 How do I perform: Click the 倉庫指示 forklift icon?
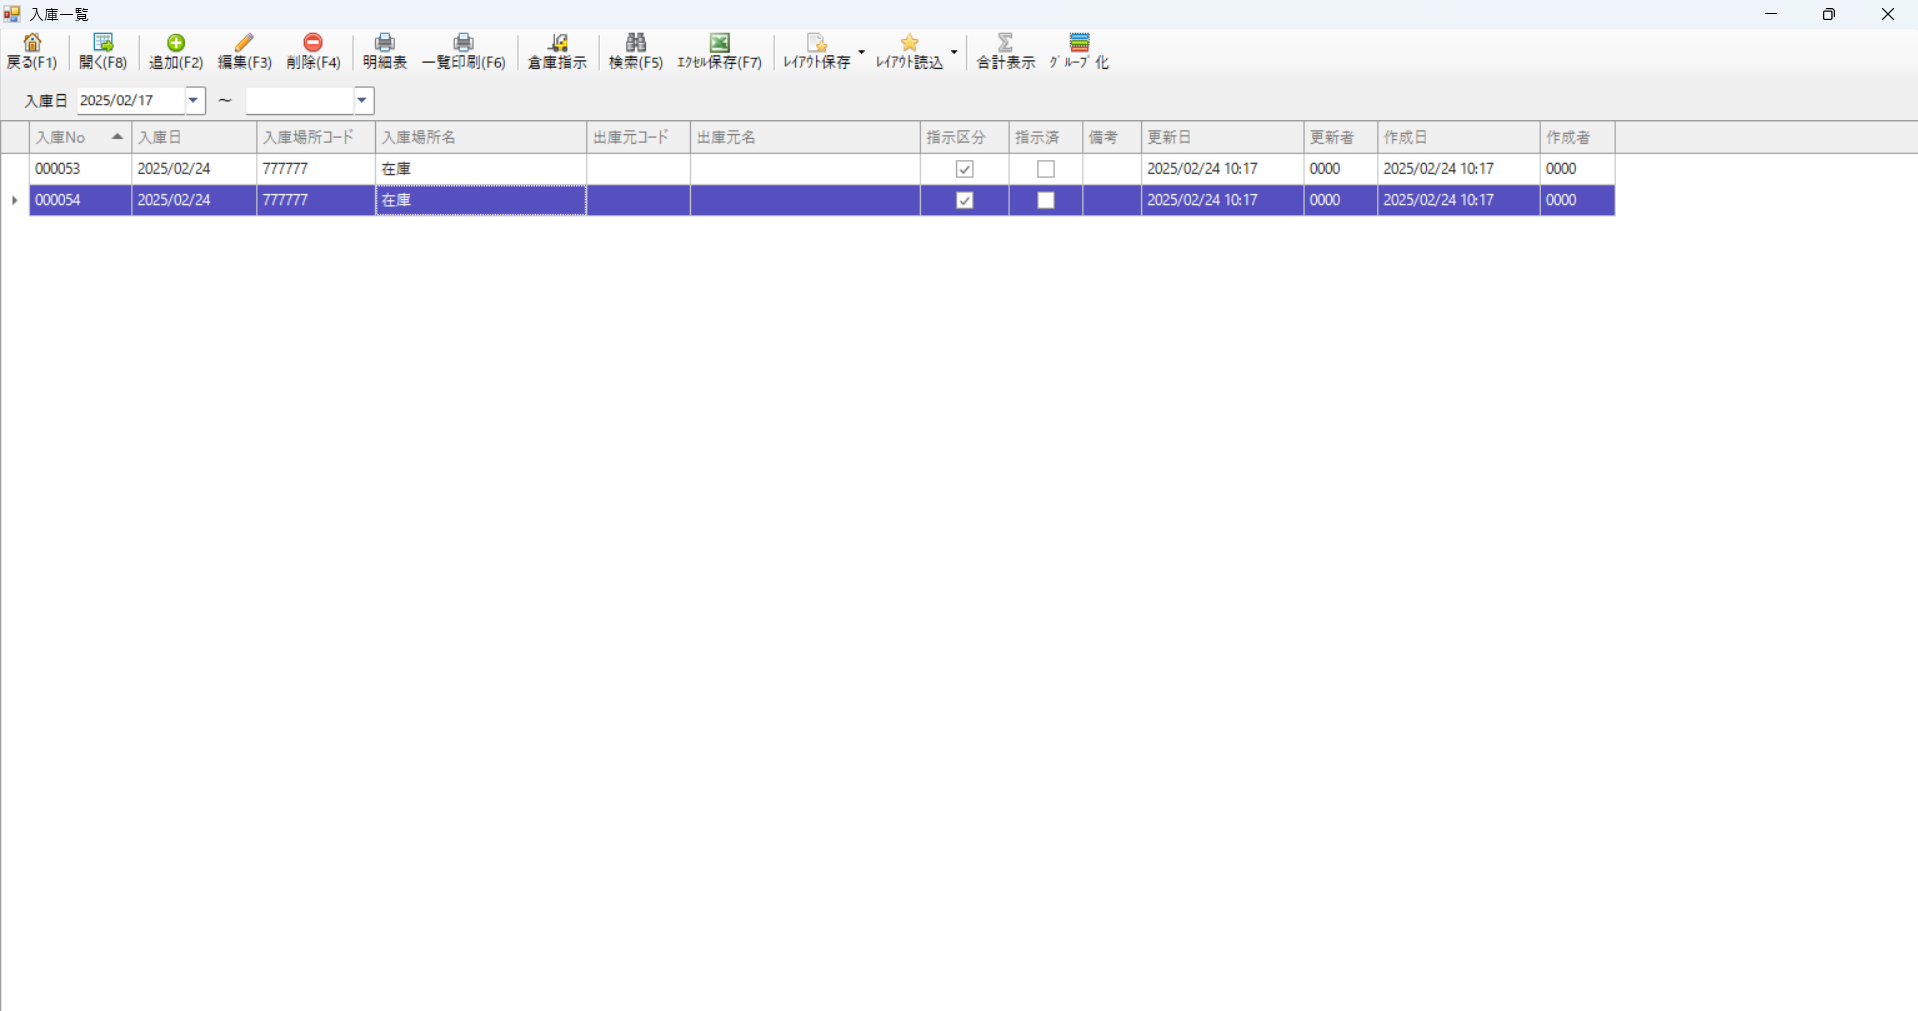[558, 43]
